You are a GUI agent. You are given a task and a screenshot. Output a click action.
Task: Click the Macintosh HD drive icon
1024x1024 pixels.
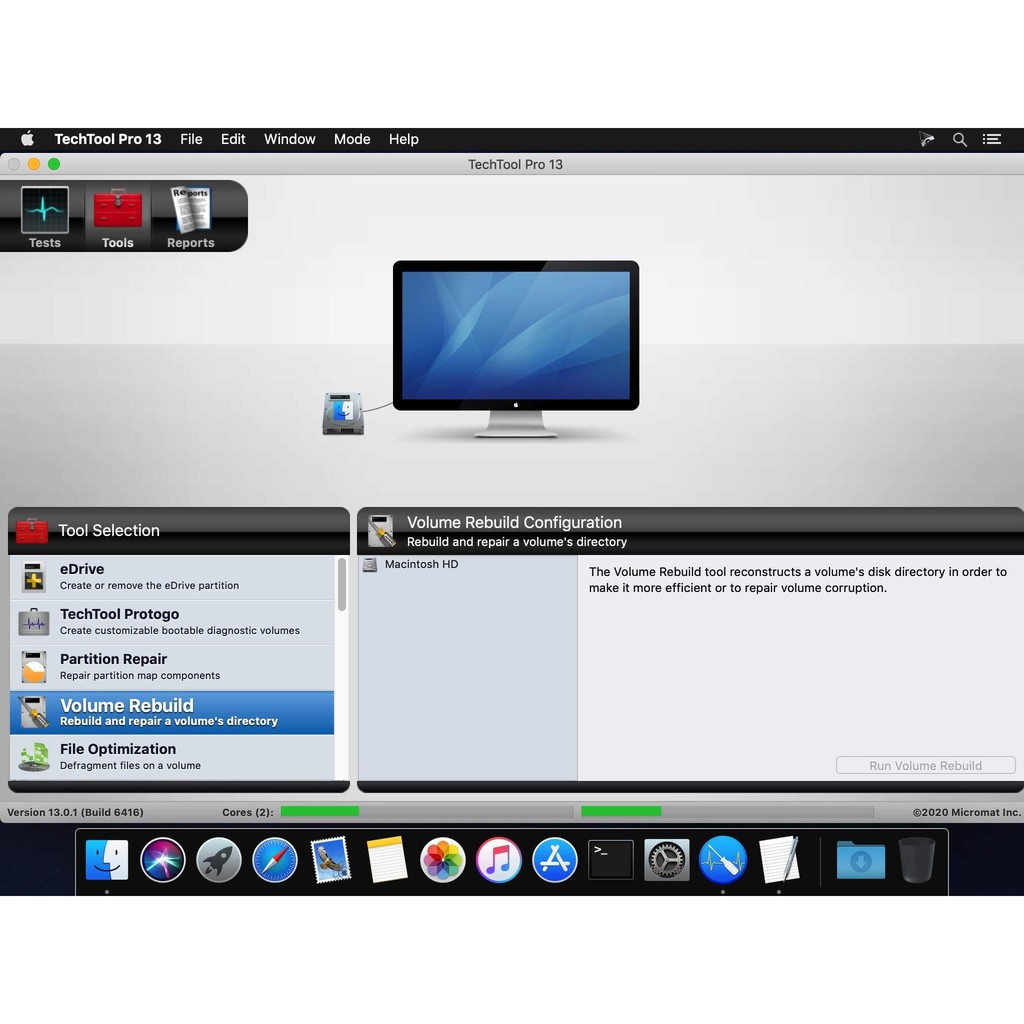point(343,413)
